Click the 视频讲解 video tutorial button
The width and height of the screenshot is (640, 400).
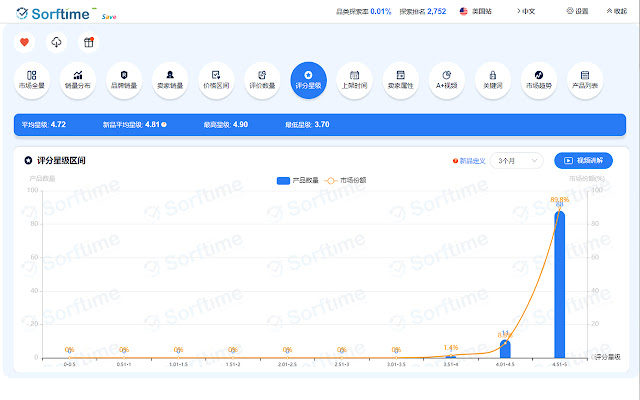click(582, 160)
